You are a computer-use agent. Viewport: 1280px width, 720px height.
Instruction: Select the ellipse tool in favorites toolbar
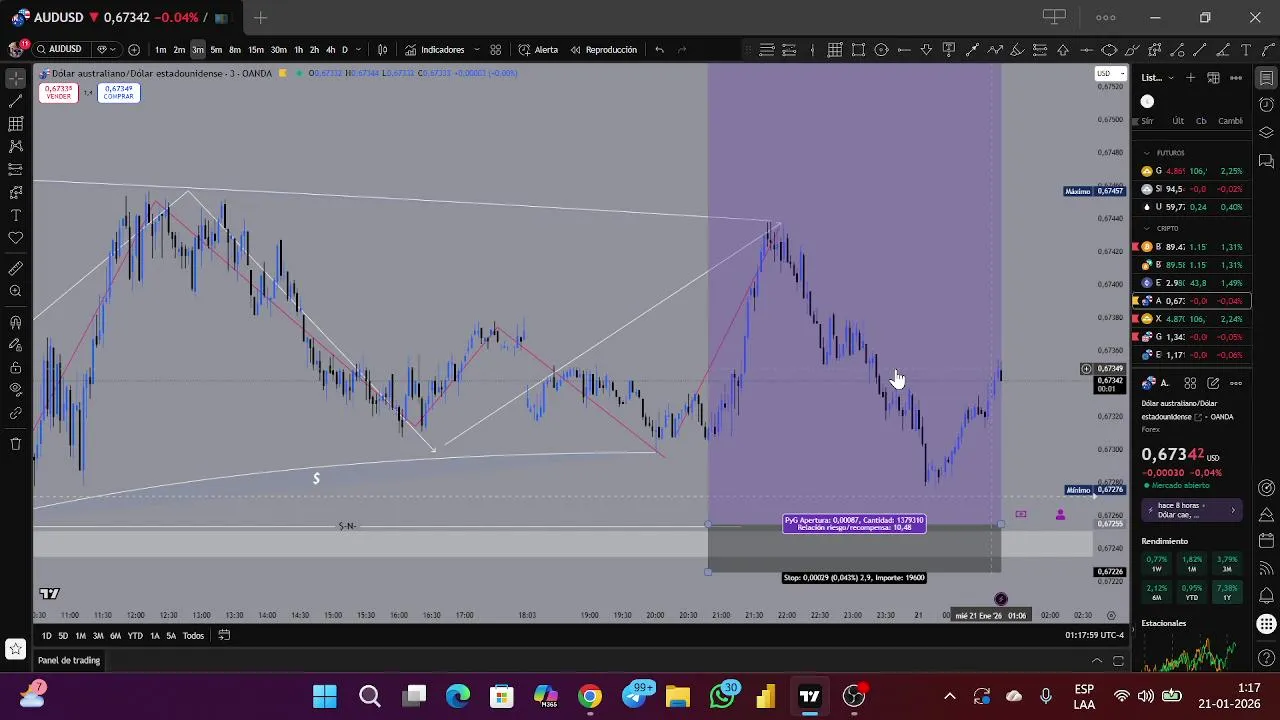point(1109,49)
